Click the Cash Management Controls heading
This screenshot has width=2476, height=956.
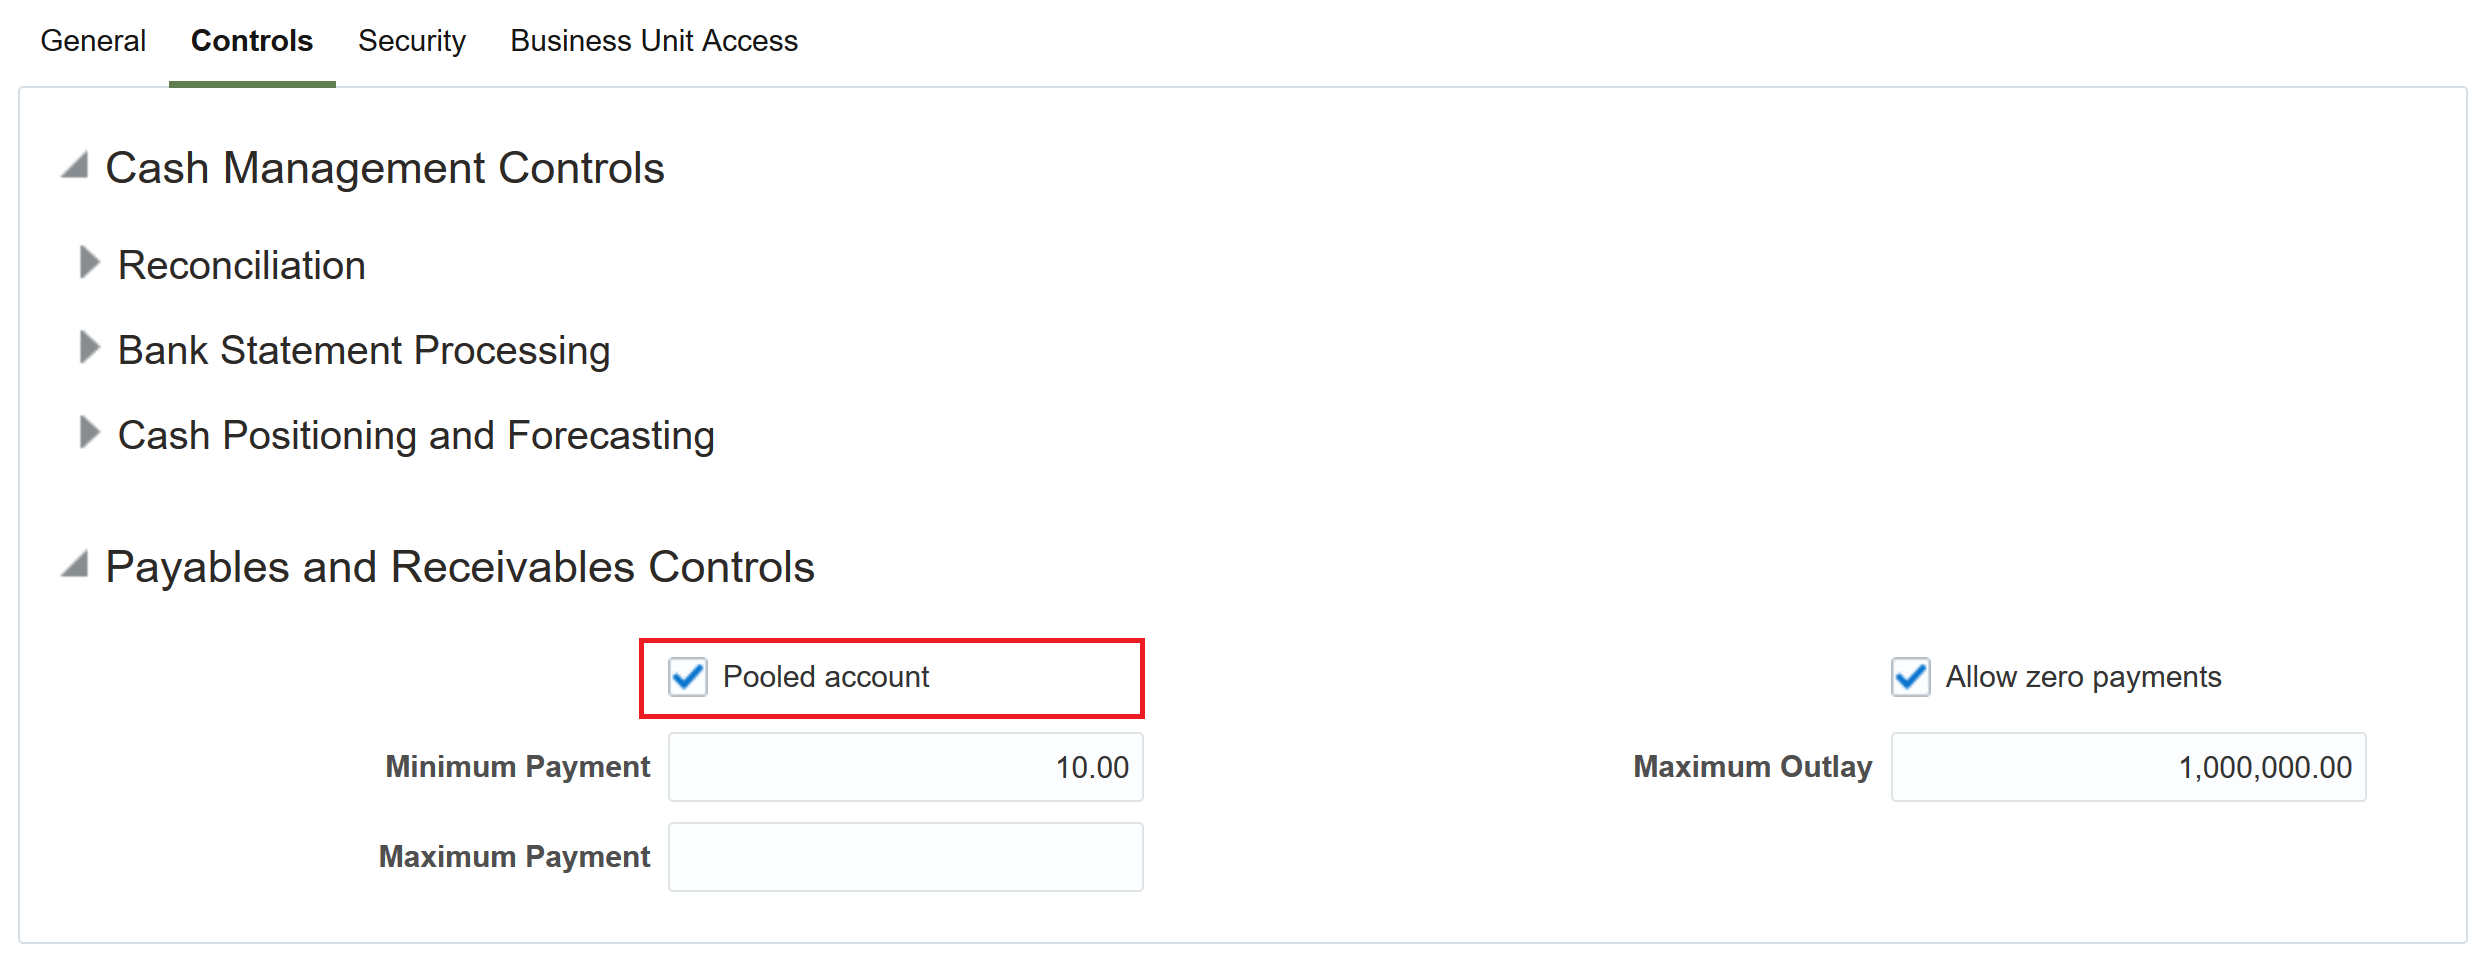click(385, 168)
